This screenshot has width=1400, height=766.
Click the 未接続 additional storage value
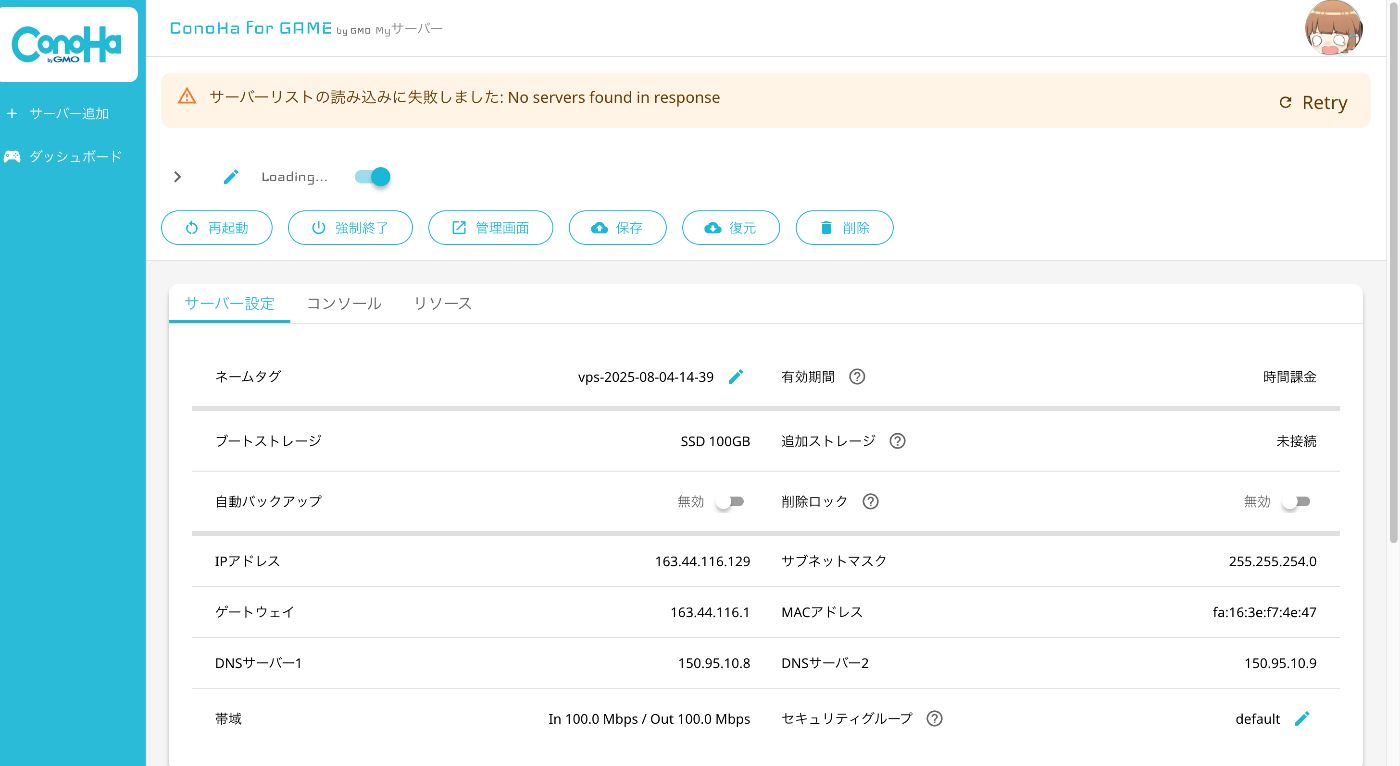pyautogui.click(x=1296, y=441)
